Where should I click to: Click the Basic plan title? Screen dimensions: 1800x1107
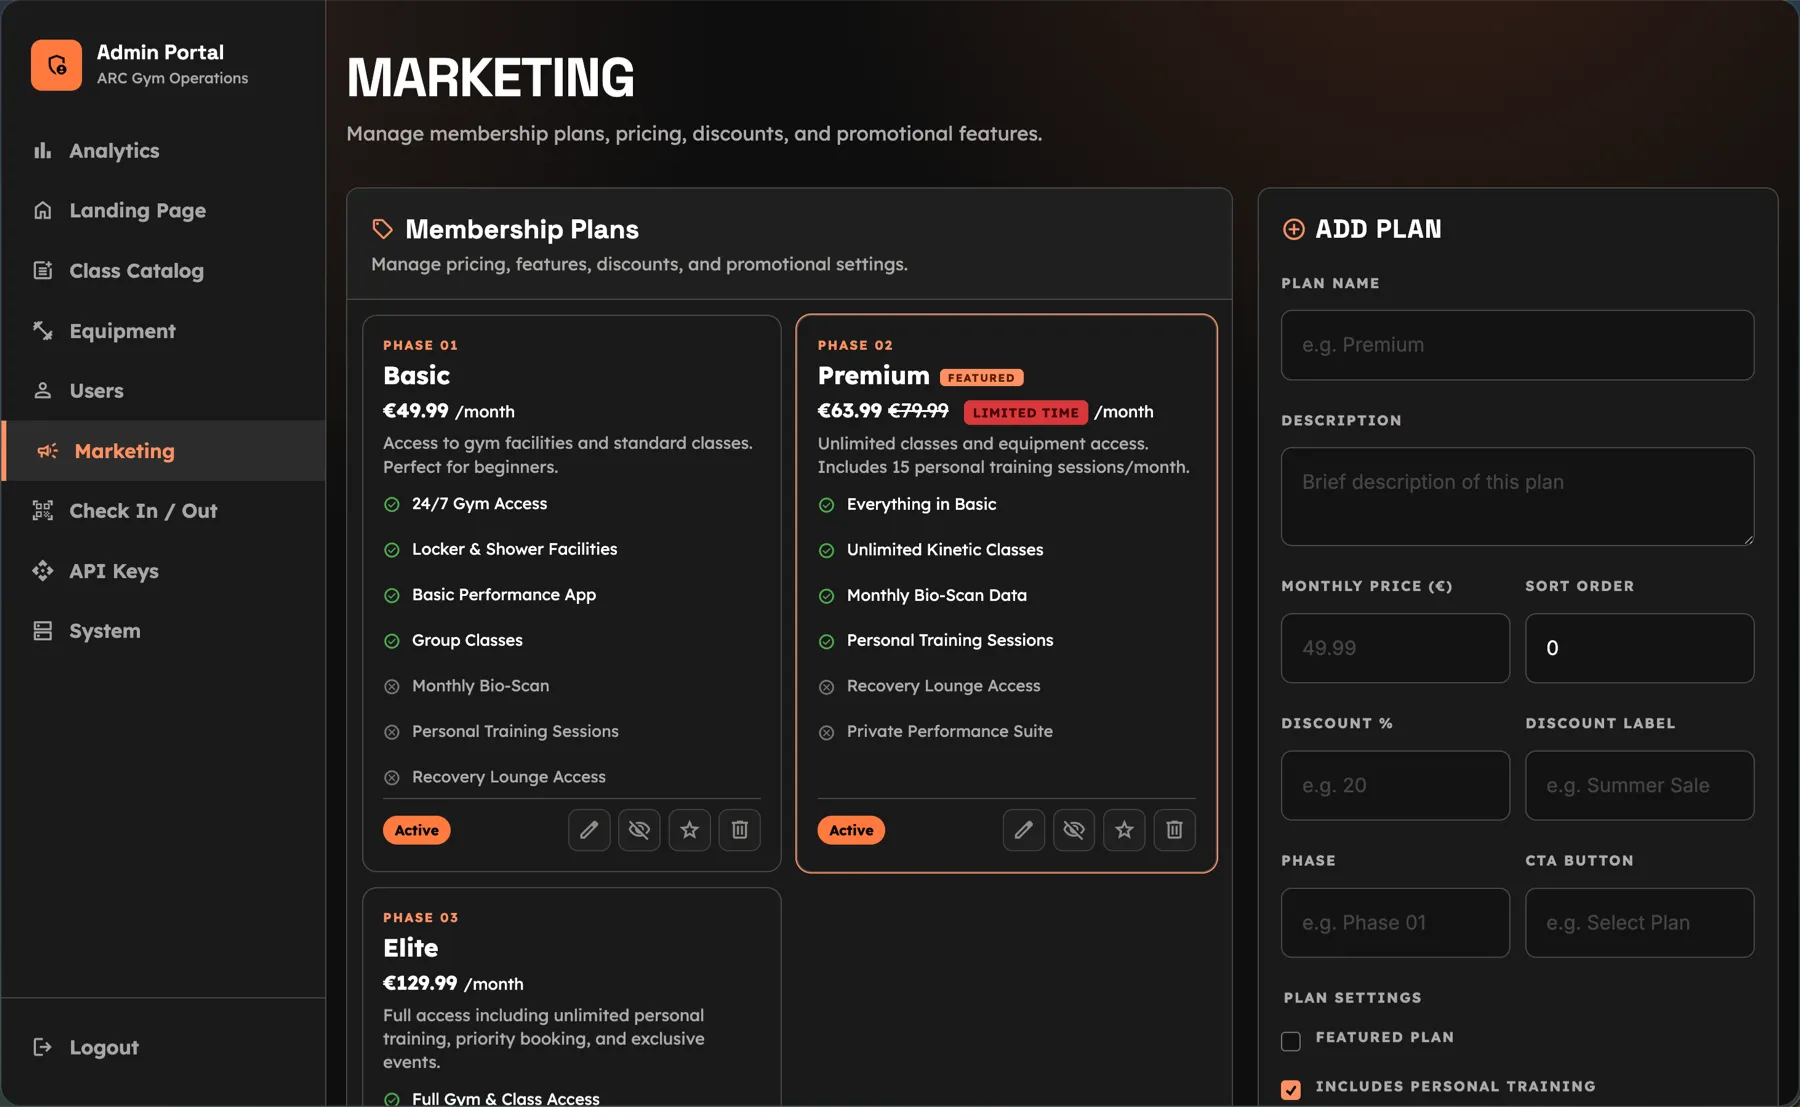click(416, 376)
